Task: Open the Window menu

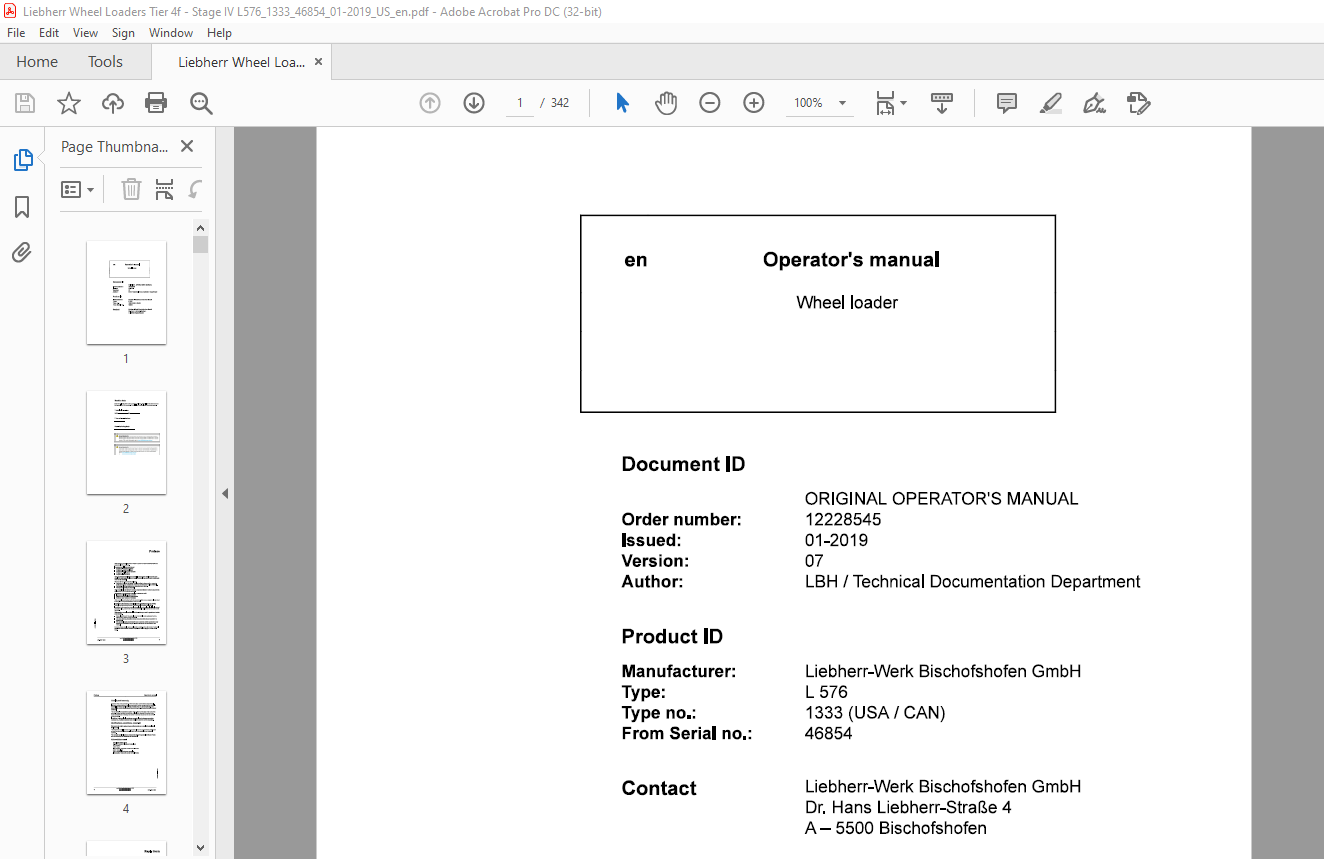Action: click(171, 33)
